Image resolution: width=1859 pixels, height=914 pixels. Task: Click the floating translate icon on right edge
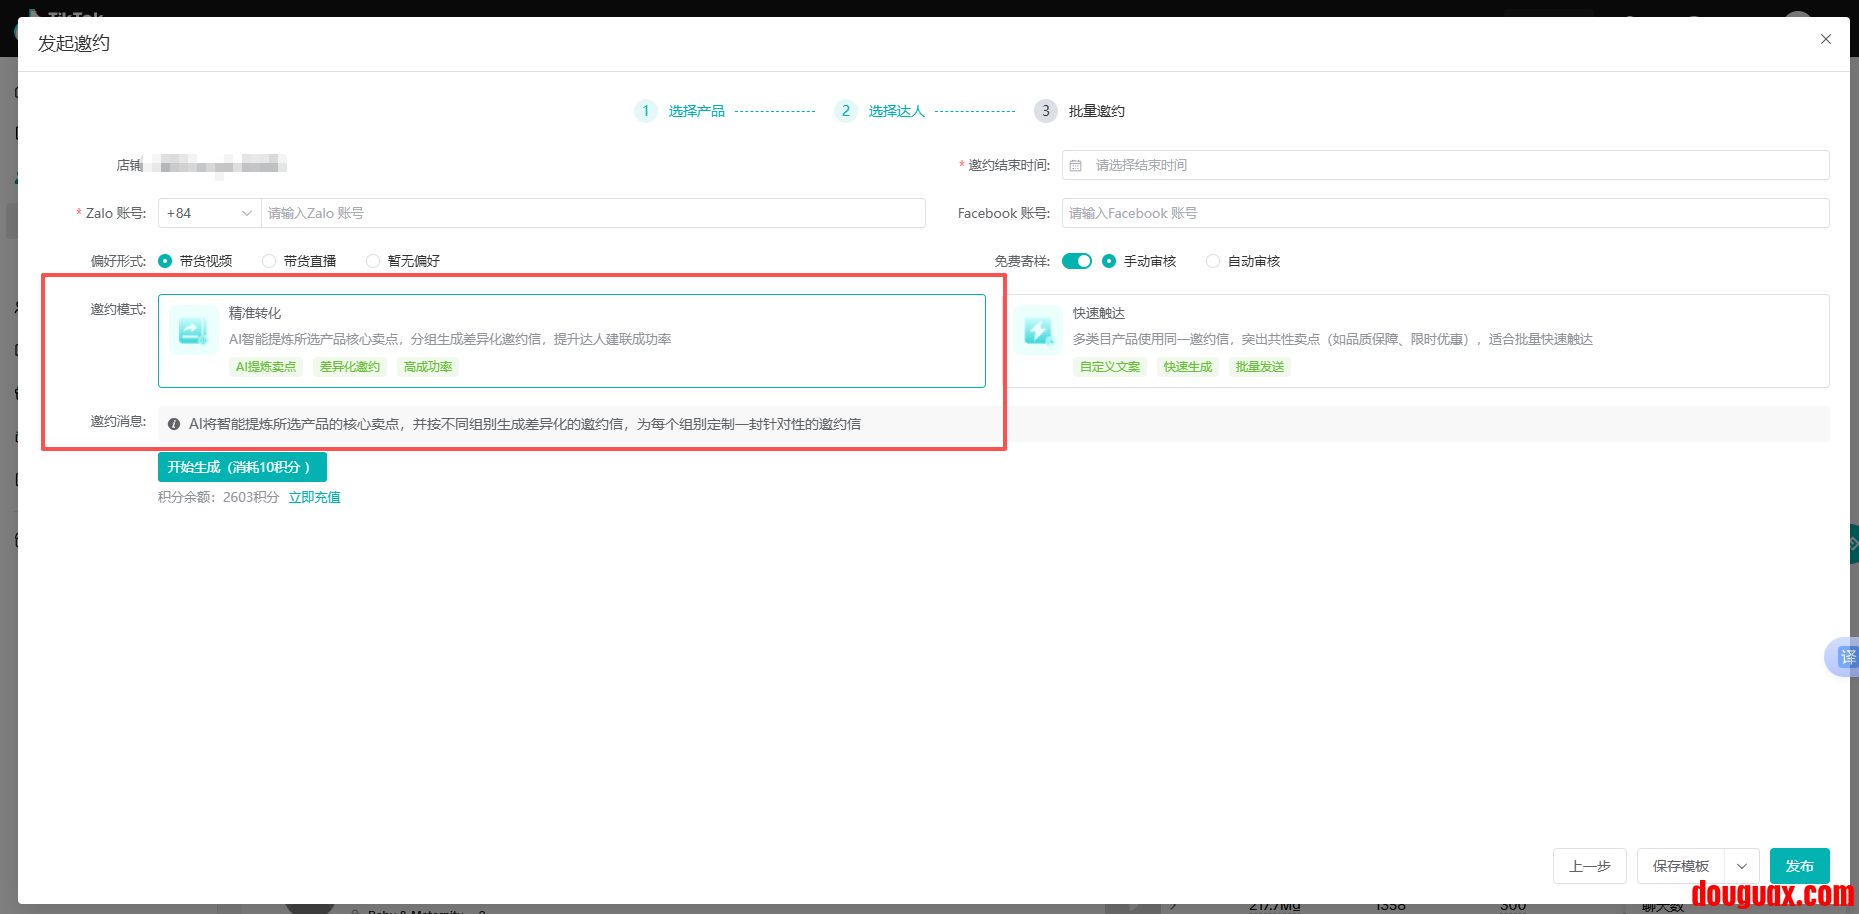(1846, 657)
